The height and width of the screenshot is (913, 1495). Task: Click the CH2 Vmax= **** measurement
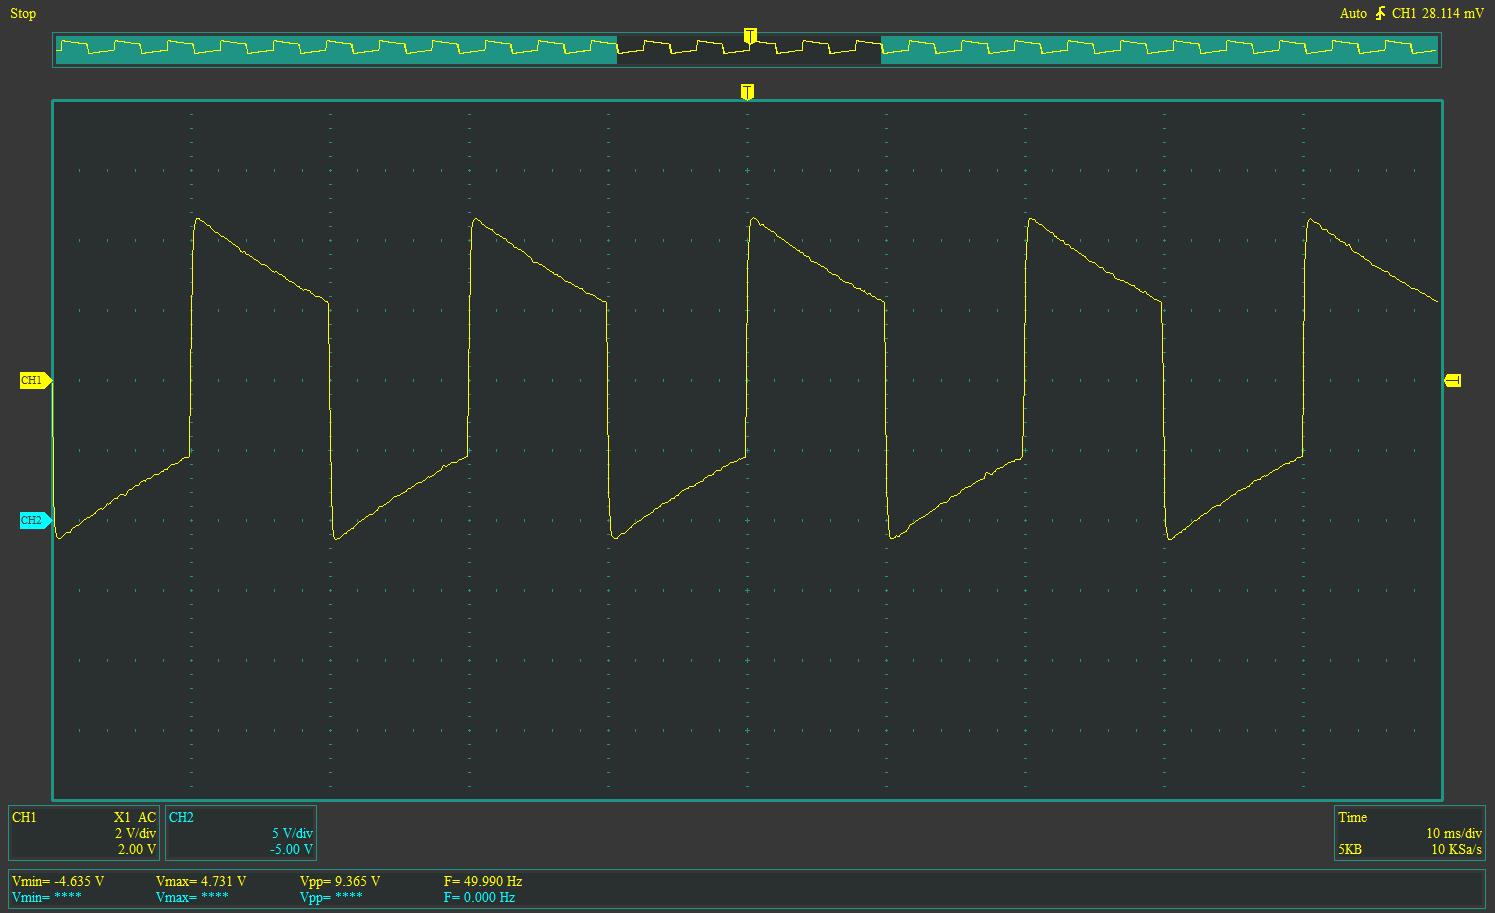click(x=192, y=897)
